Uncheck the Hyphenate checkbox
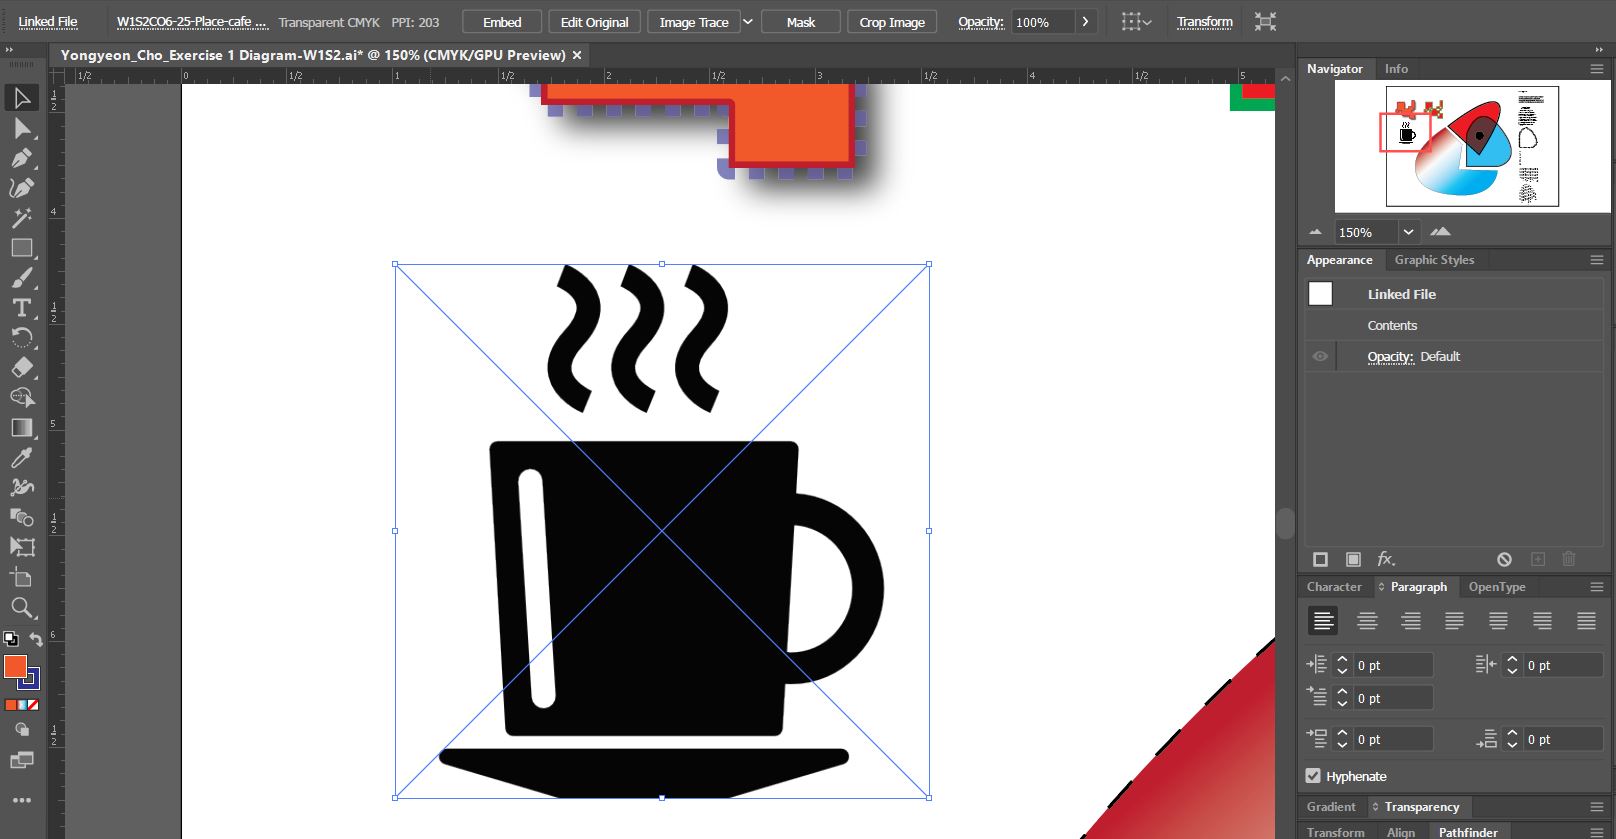 (1313, 776)
